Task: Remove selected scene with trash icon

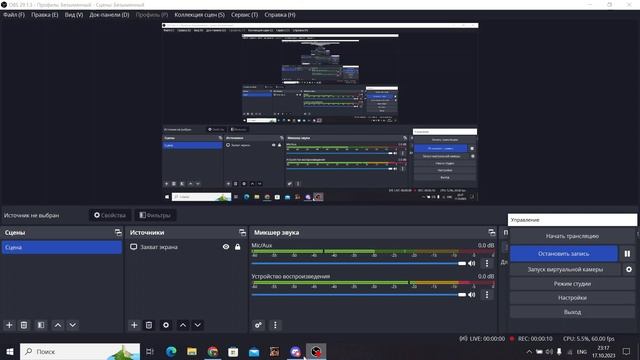Action: coord(24,325)
